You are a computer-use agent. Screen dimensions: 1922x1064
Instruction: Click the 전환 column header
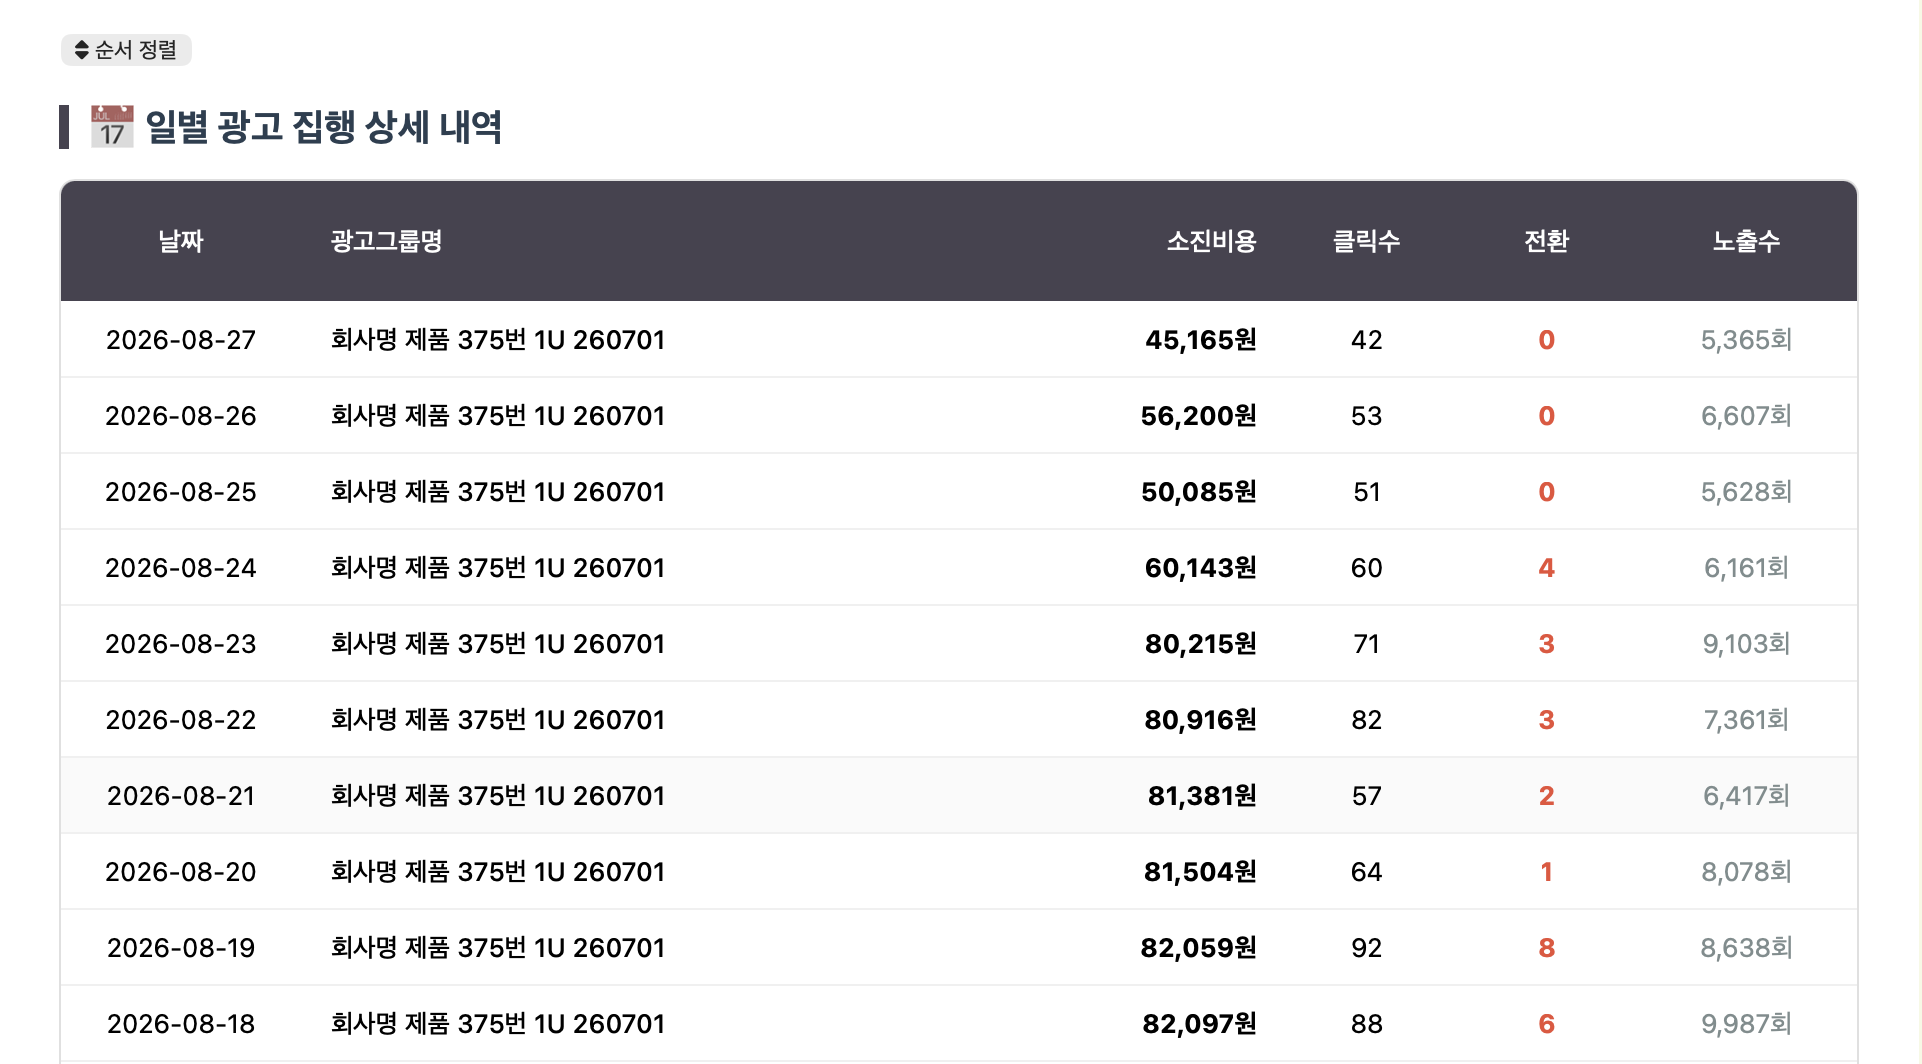(x=1546, y=241)
